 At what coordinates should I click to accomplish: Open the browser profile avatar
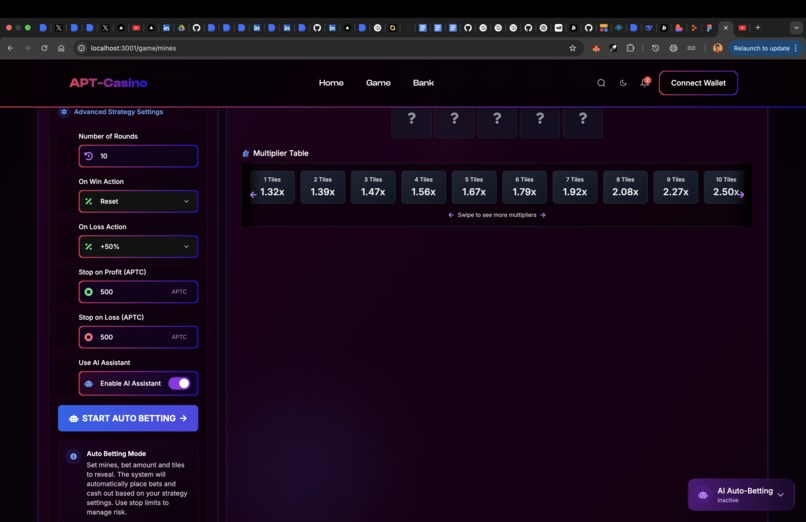click(718, 48)
